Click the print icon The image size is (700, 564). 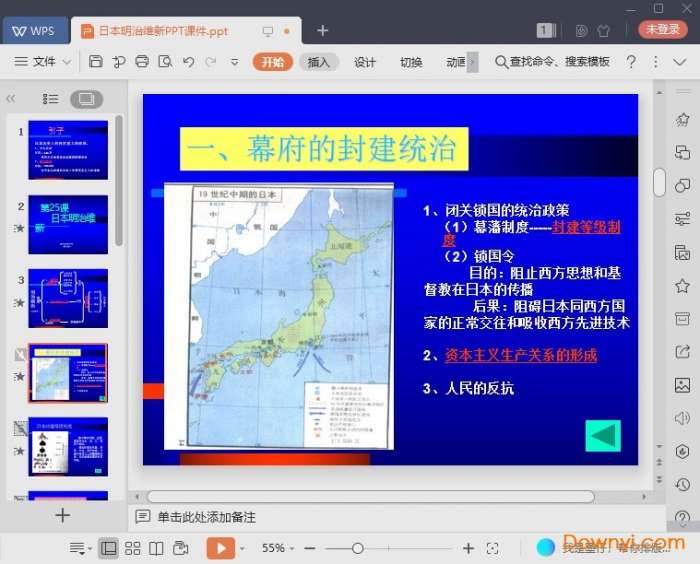142,62
